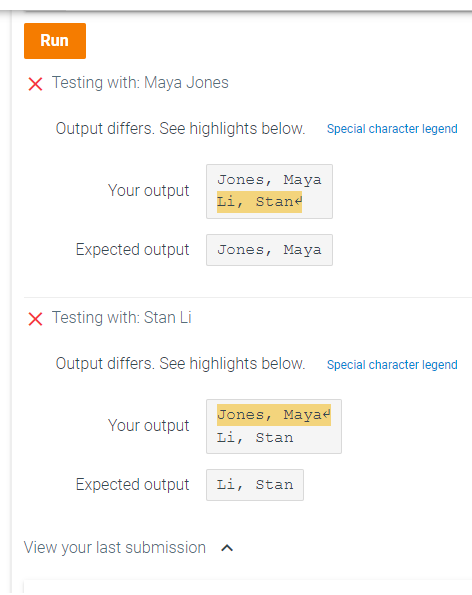This screenshot has width=472, height=595.
Task: Click first Output differs message text
Action: [x=180, y=129]
